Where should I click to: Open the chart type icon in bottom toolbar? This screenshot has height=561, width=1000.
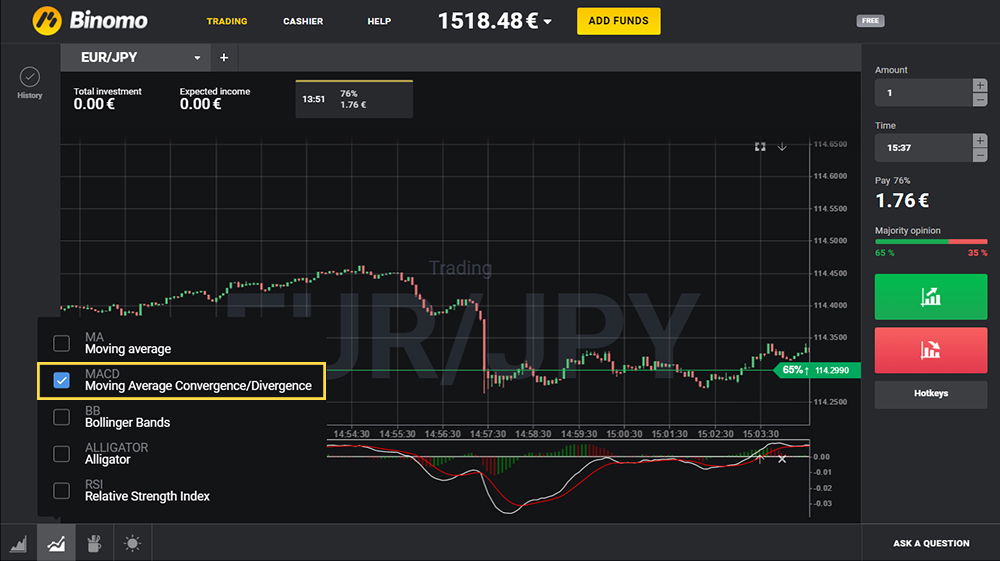click(19, 544)
